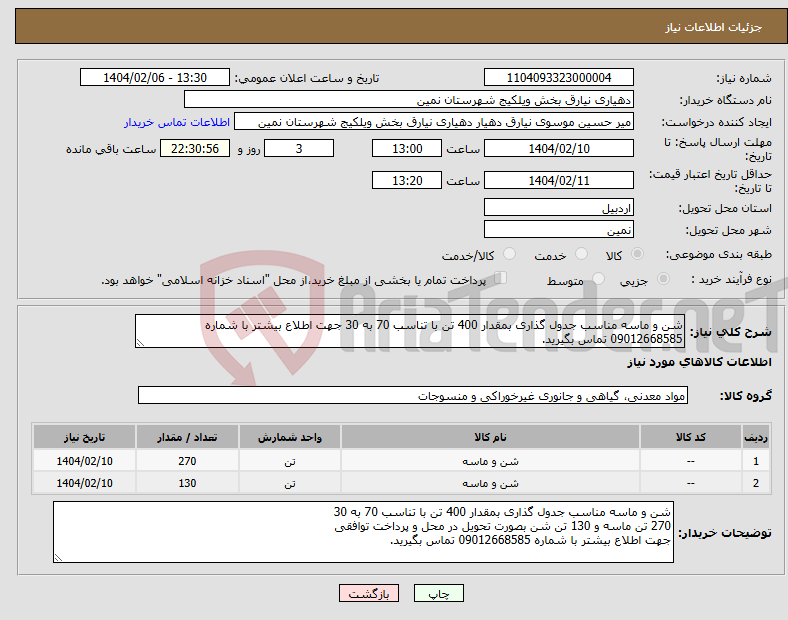788x620 pixels.
Task: Click the announcement date field 1404/02/06 - 13:30
Action: point(155,77)
